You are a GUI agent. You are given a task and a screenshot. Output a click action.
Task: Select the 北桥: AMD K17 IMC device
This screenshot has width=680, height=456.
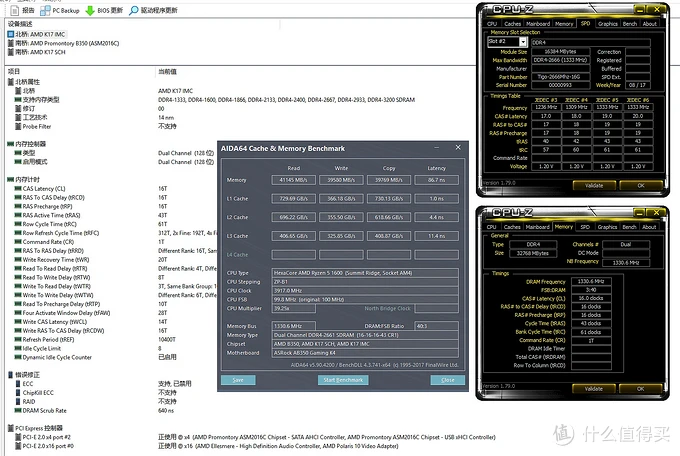click(40, 34)
